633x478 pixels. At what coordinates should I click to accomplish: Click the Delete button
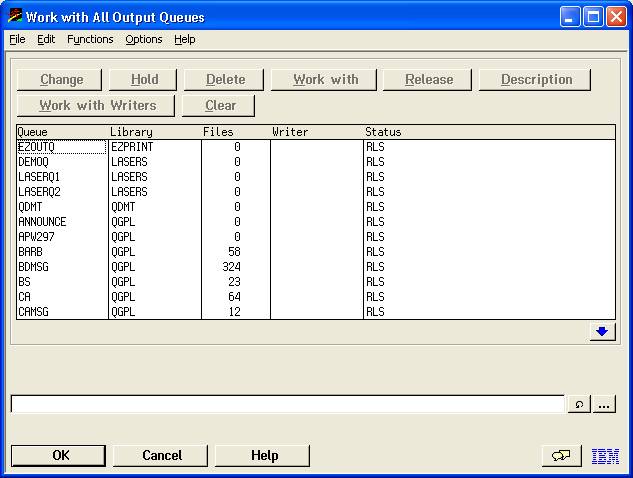[224, 80]
